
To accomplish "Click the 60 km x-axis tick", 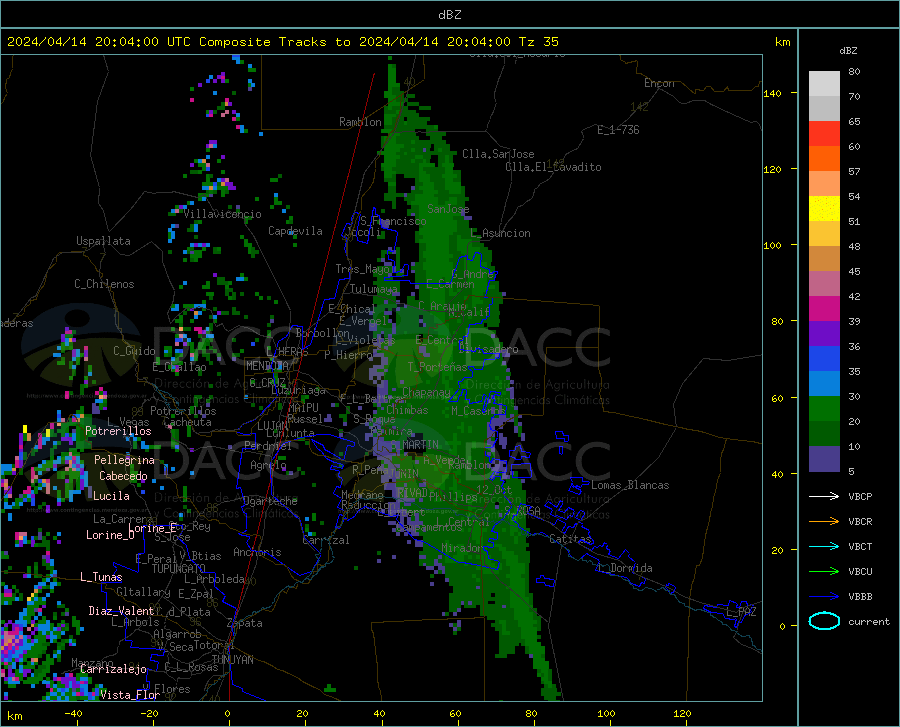I will (455, 714).
